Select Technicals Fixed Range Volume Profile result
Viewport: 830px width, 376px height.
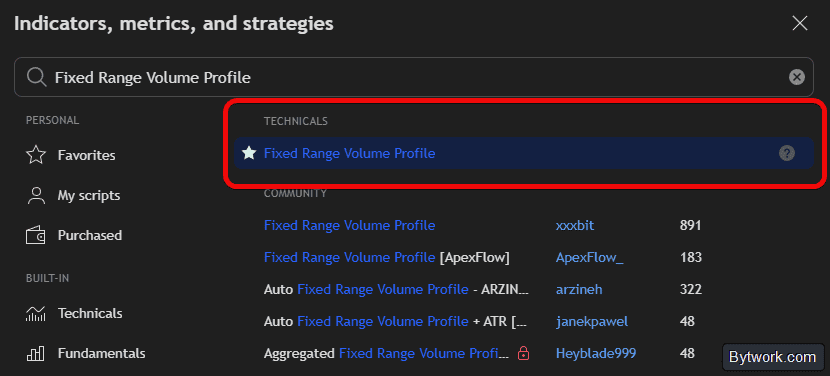tap(524, 154)
